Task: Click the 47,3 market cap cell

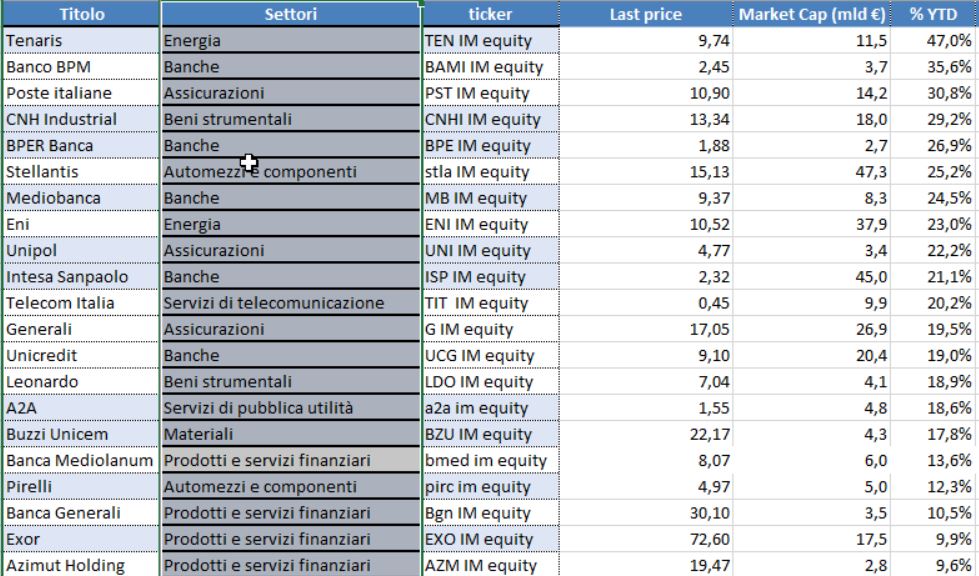Action: click(812, 172)
